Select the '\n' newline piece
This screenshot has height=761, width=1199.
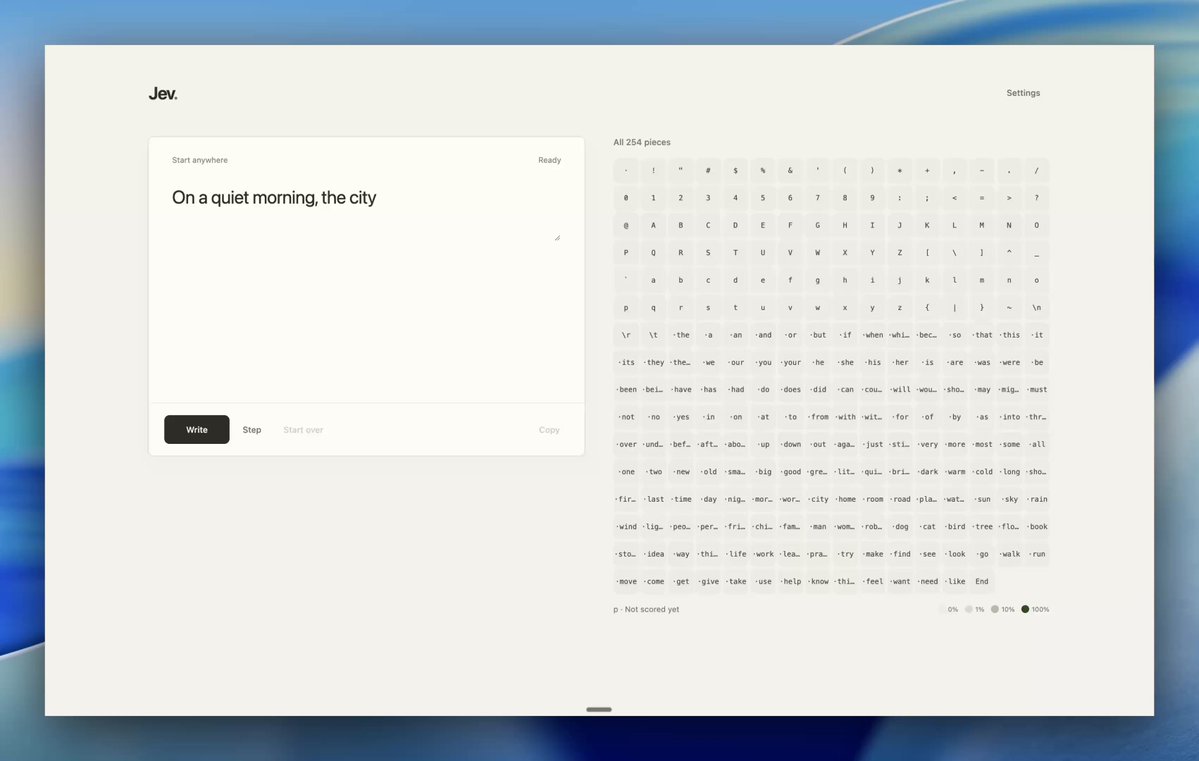(x=1037, y=307)
